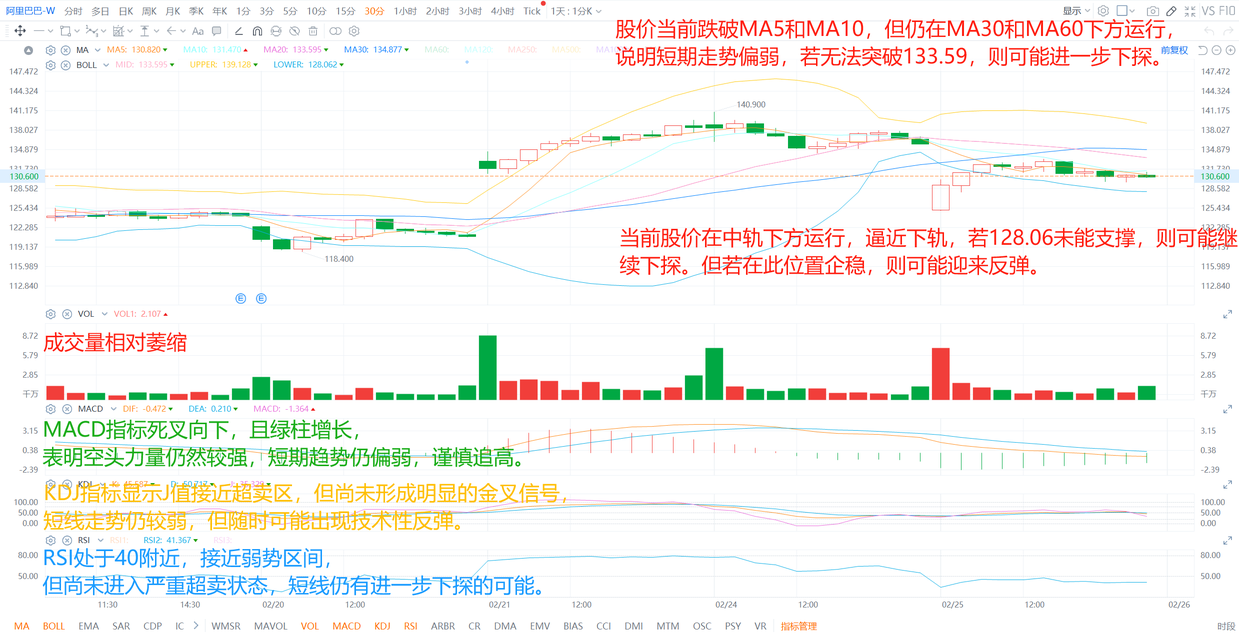The width and height of the screenshot is (1239, 639).
Task: Open F10 company info
Action: coord(1227,11)
